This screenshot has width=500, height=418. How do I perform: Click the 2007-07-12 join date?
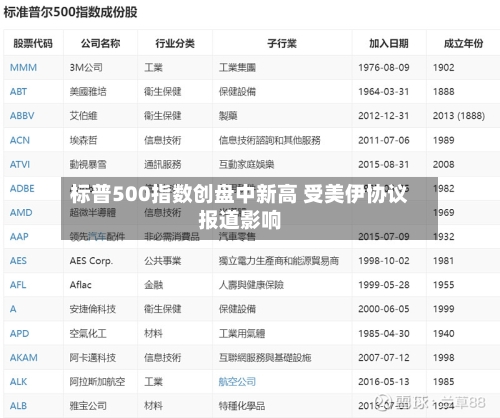coord(384,358)
